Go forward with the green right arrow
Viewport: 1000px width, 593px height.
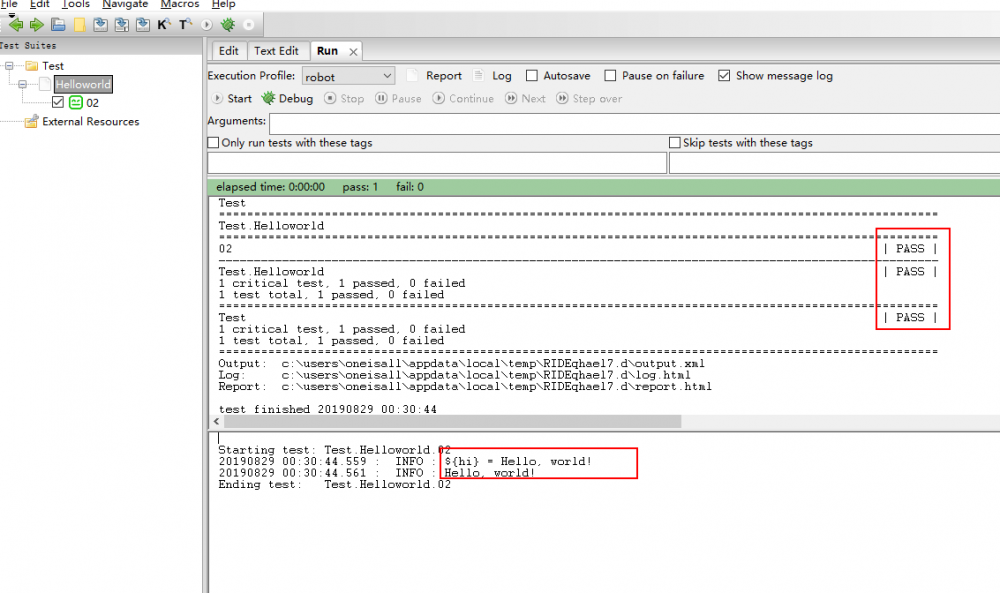[x=36, y=25]
